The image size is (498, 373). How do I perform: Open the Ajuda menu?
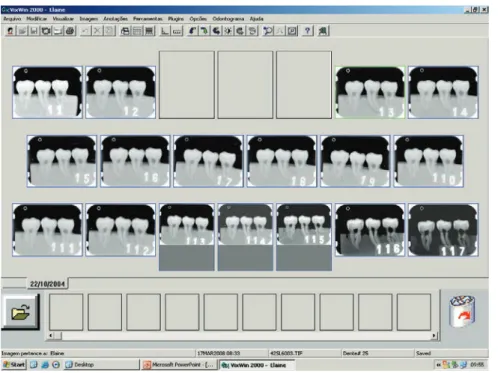click(256, 19)
